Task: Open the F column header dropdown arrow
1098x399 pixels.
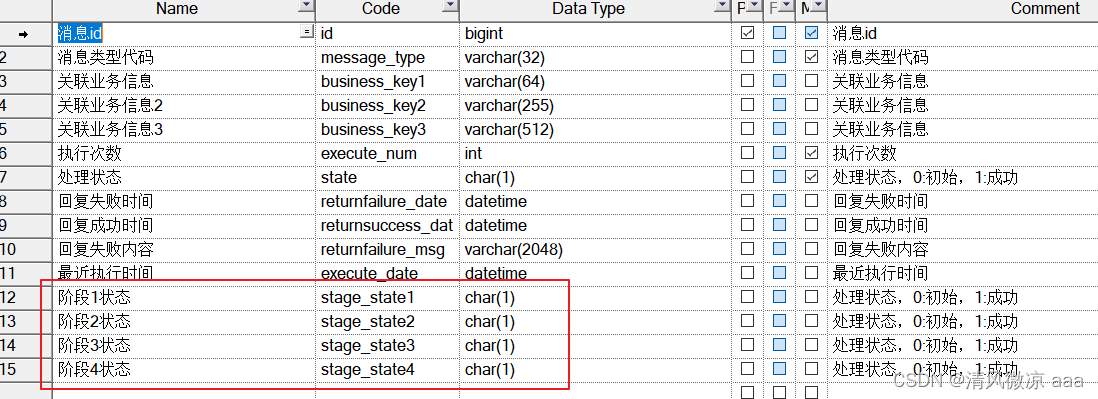Action: (786, 6)
